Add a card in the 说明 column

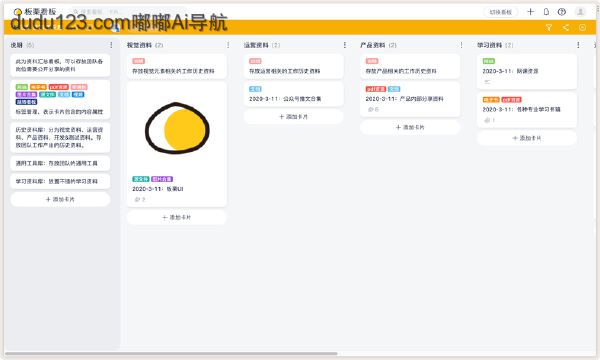[60, 199]
